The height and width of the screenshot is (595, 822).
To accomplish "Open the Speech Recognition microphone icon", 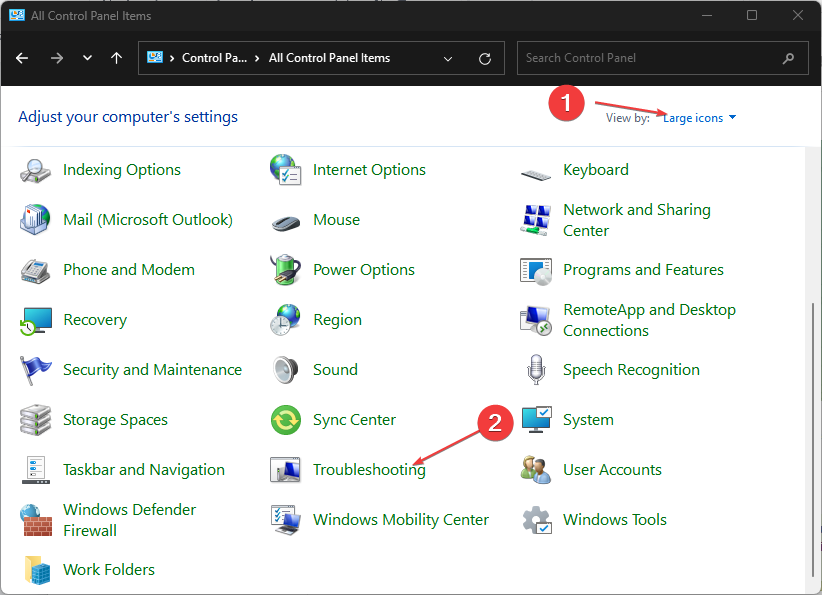I will tap(536, 370).
